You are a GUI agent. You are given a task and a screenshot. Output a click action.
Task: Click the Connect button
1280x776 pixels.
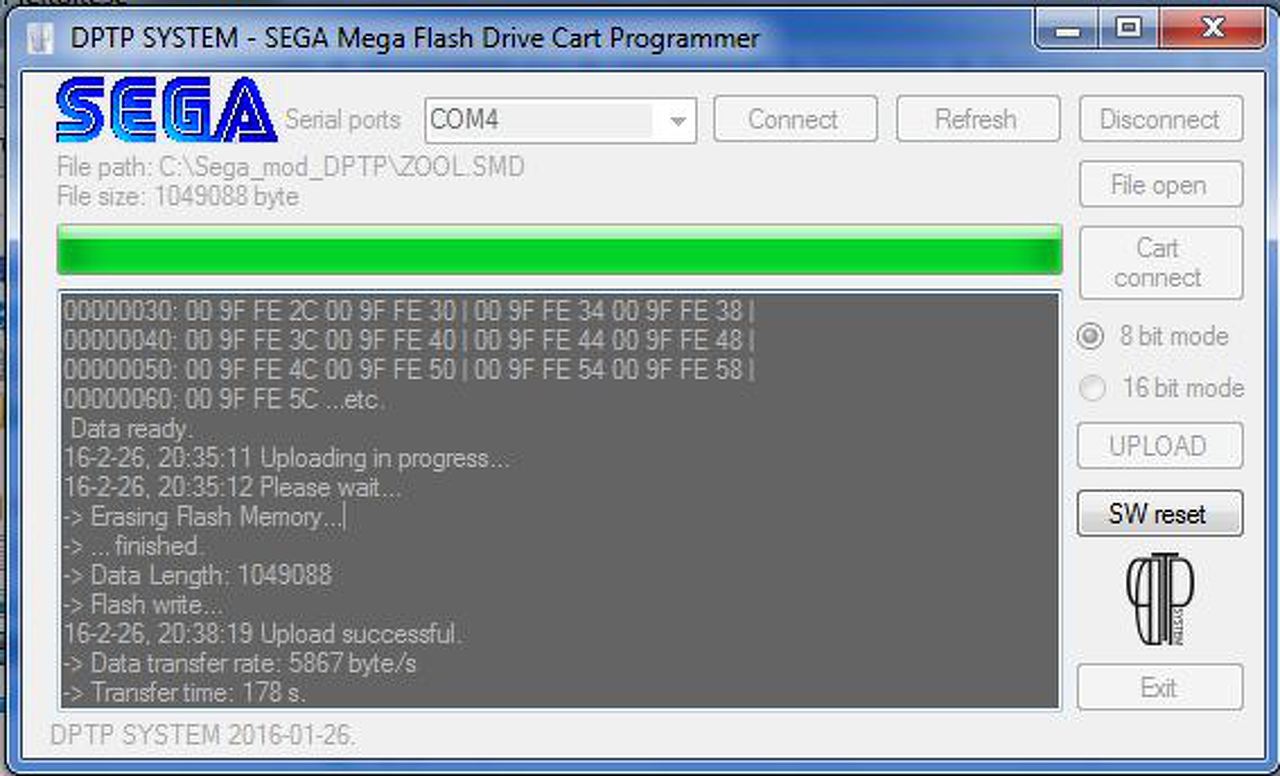click(795, 120)
